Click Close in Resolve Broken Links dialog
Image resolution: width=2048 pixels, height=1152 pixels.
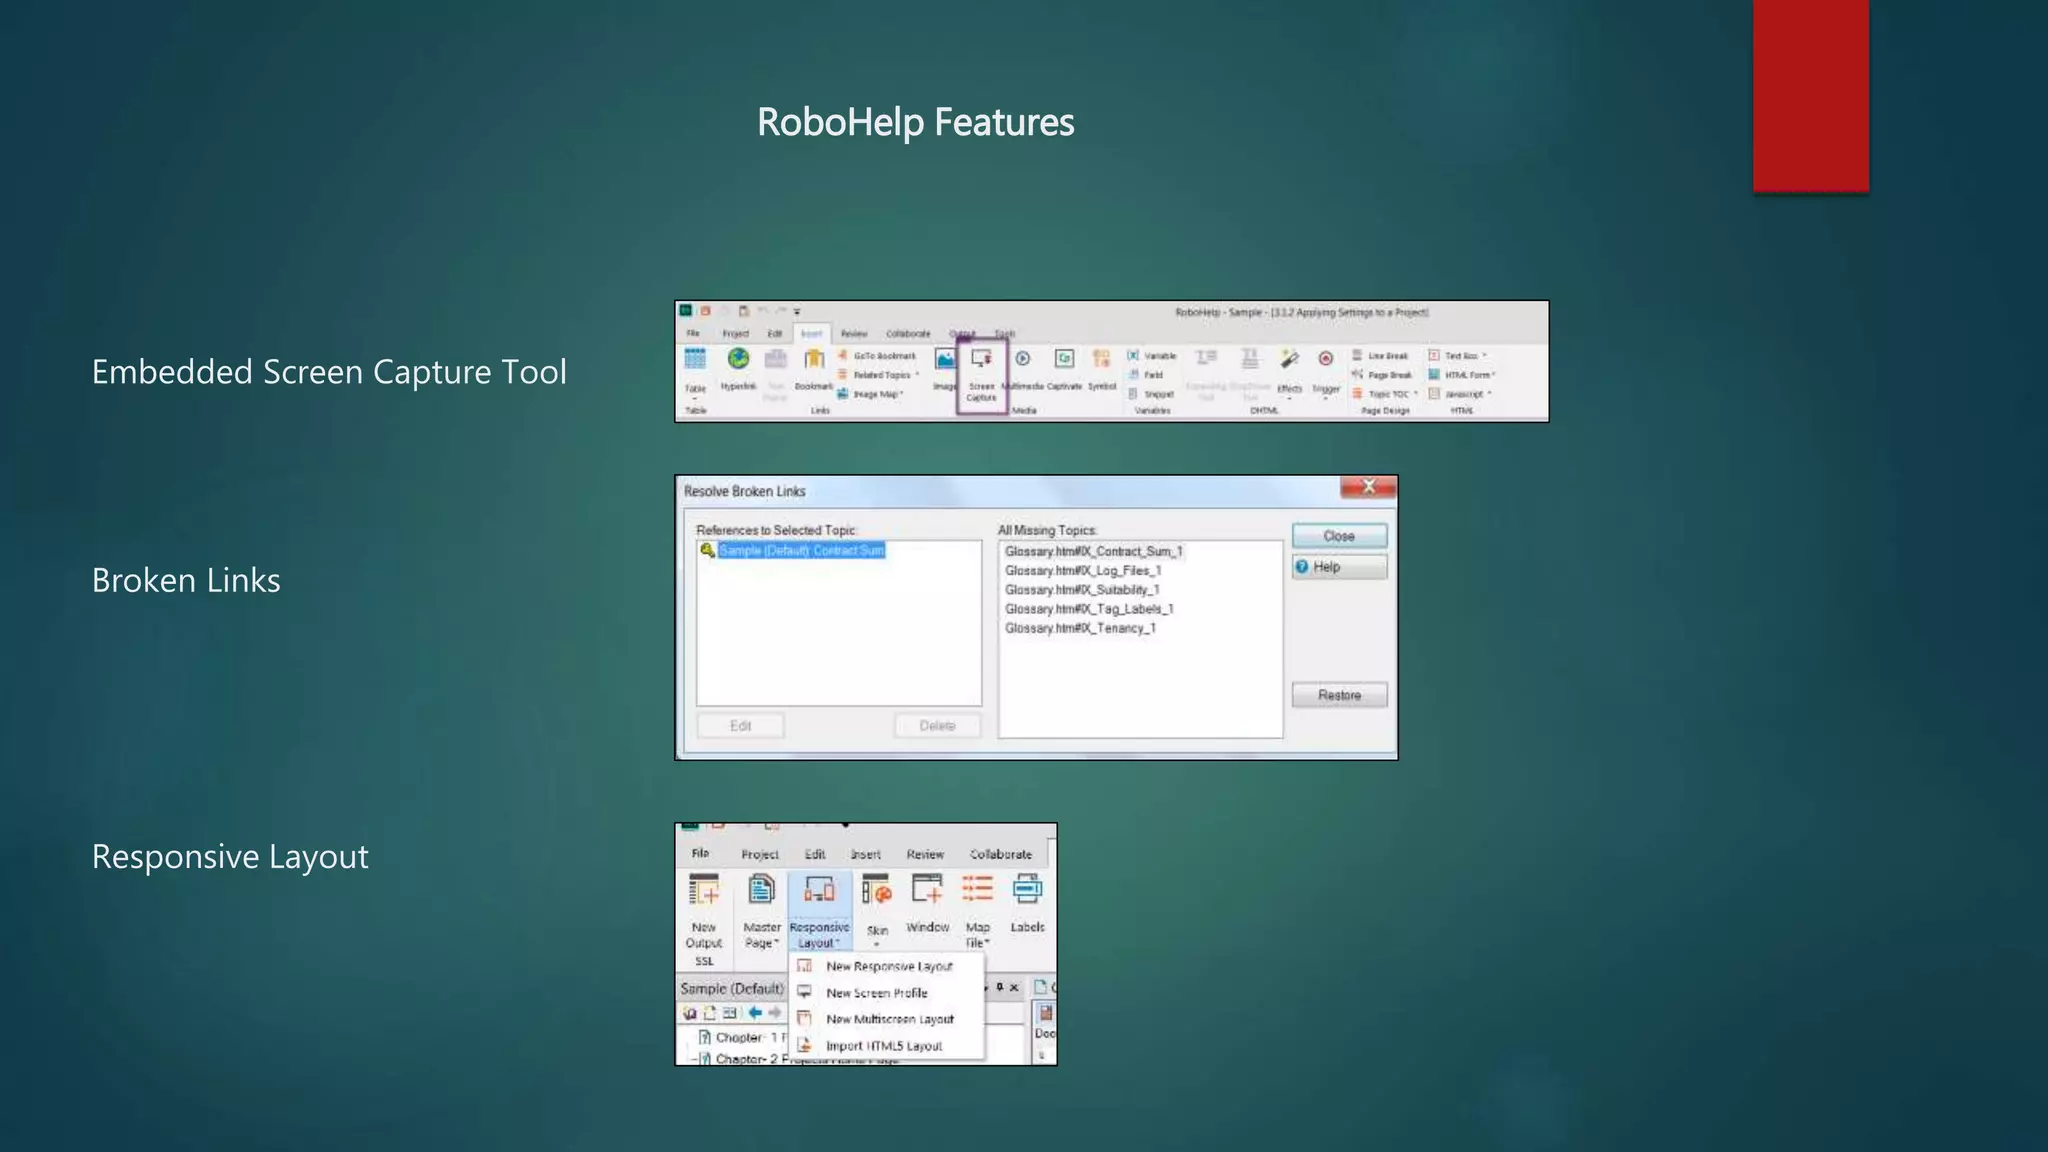[x=1339, y=536]
